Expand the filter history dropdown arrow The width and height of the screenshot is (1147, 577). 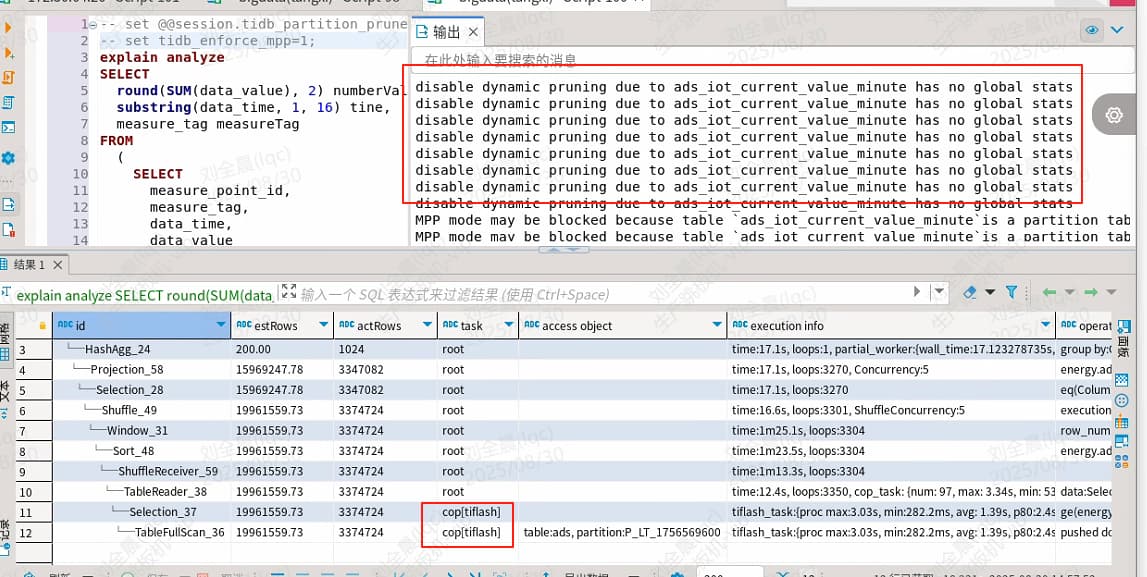pyautogui.click(x=939, y=292)
